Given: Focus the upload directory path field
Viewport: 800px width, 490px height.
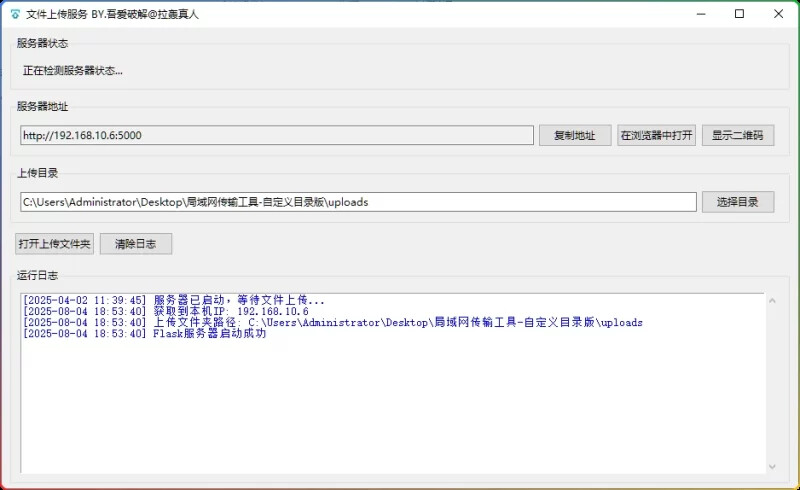Looking at the screenshot, I should point(358,202).
